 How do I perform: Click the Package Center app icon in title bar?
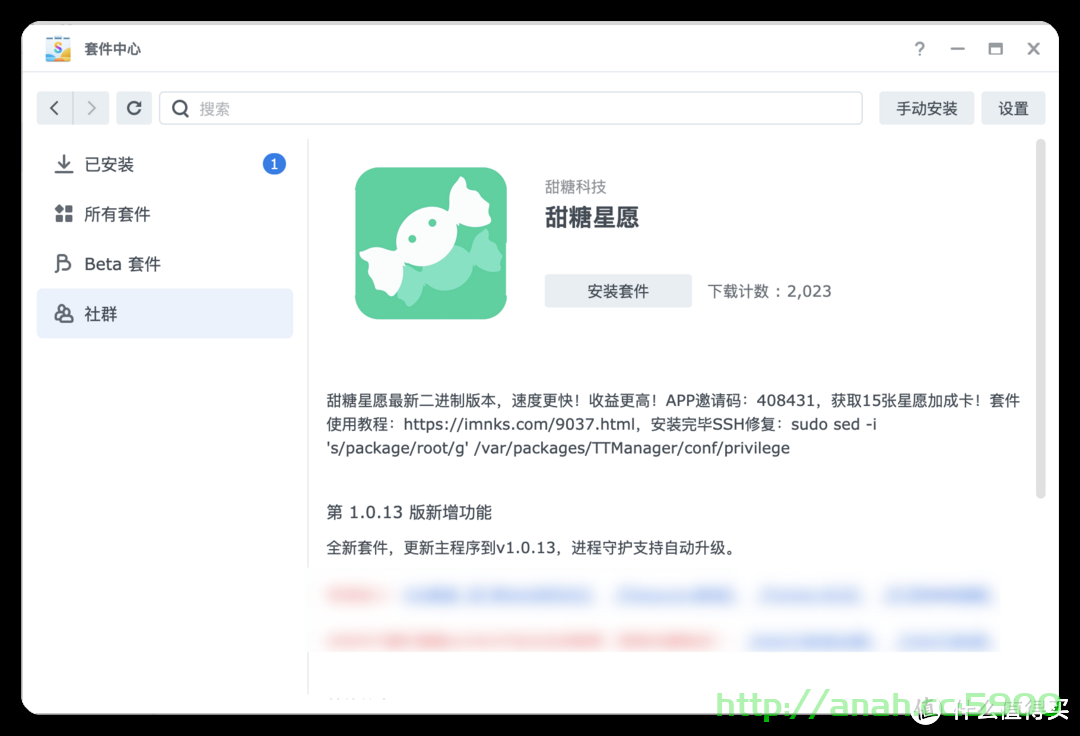pos(58,49)
